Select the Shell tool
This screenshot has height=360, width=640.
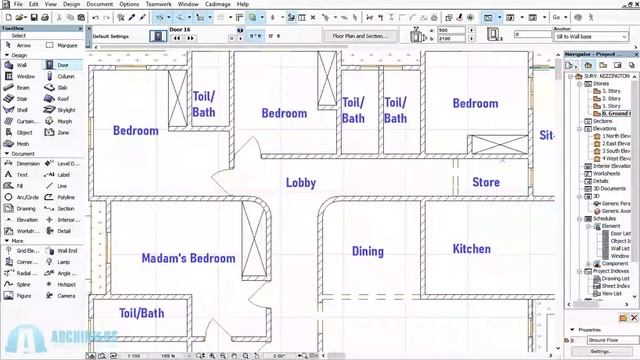point(16,110)
